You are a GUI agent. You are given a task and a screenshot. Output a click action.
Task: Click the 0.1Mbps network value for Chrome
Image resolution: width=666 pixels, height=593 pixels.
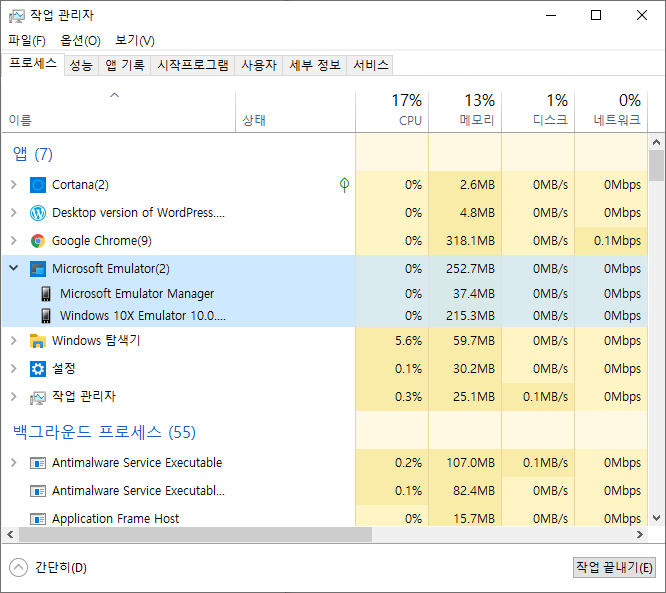617,241
